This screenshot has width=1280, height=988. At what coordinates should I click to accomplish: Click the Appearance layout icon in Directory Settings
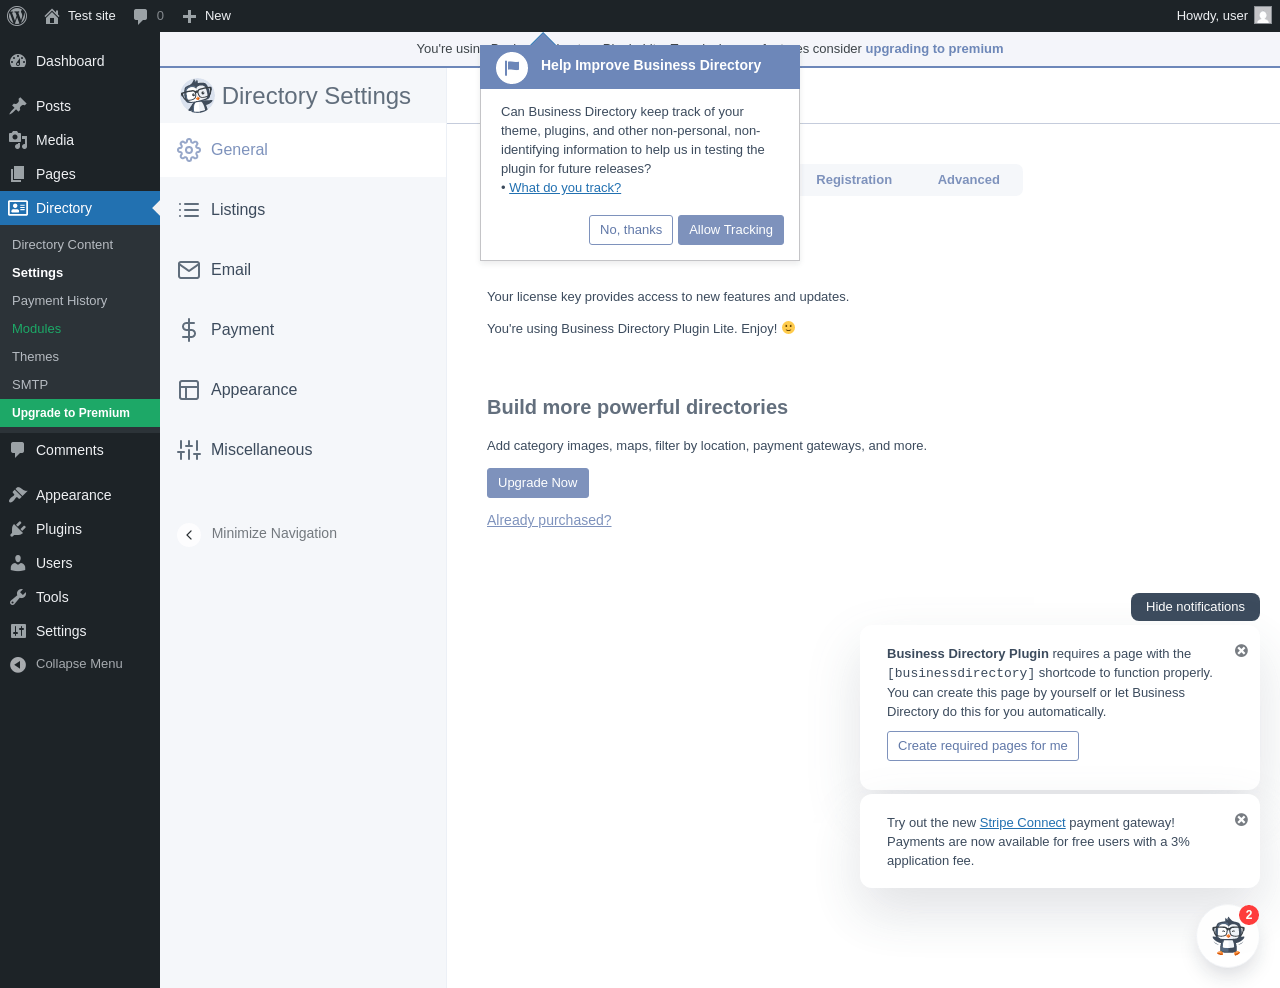(x=189, y=390)
